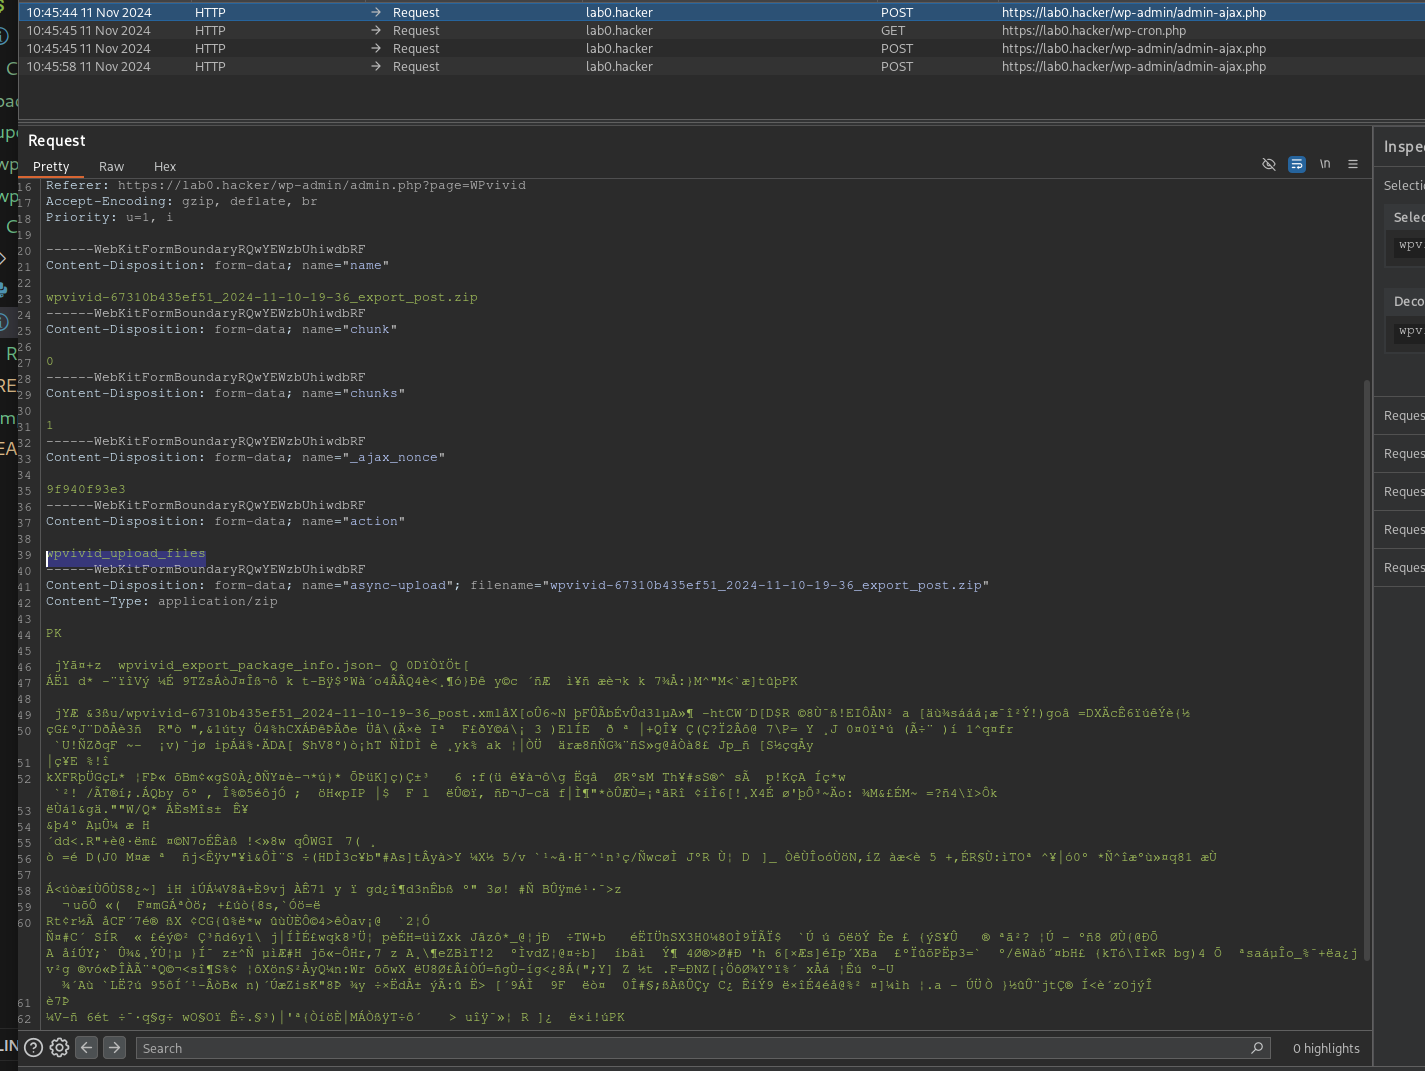Click the Request panel heading
This screenshot has height=1071, width=1425.
(x=57, y=141)
